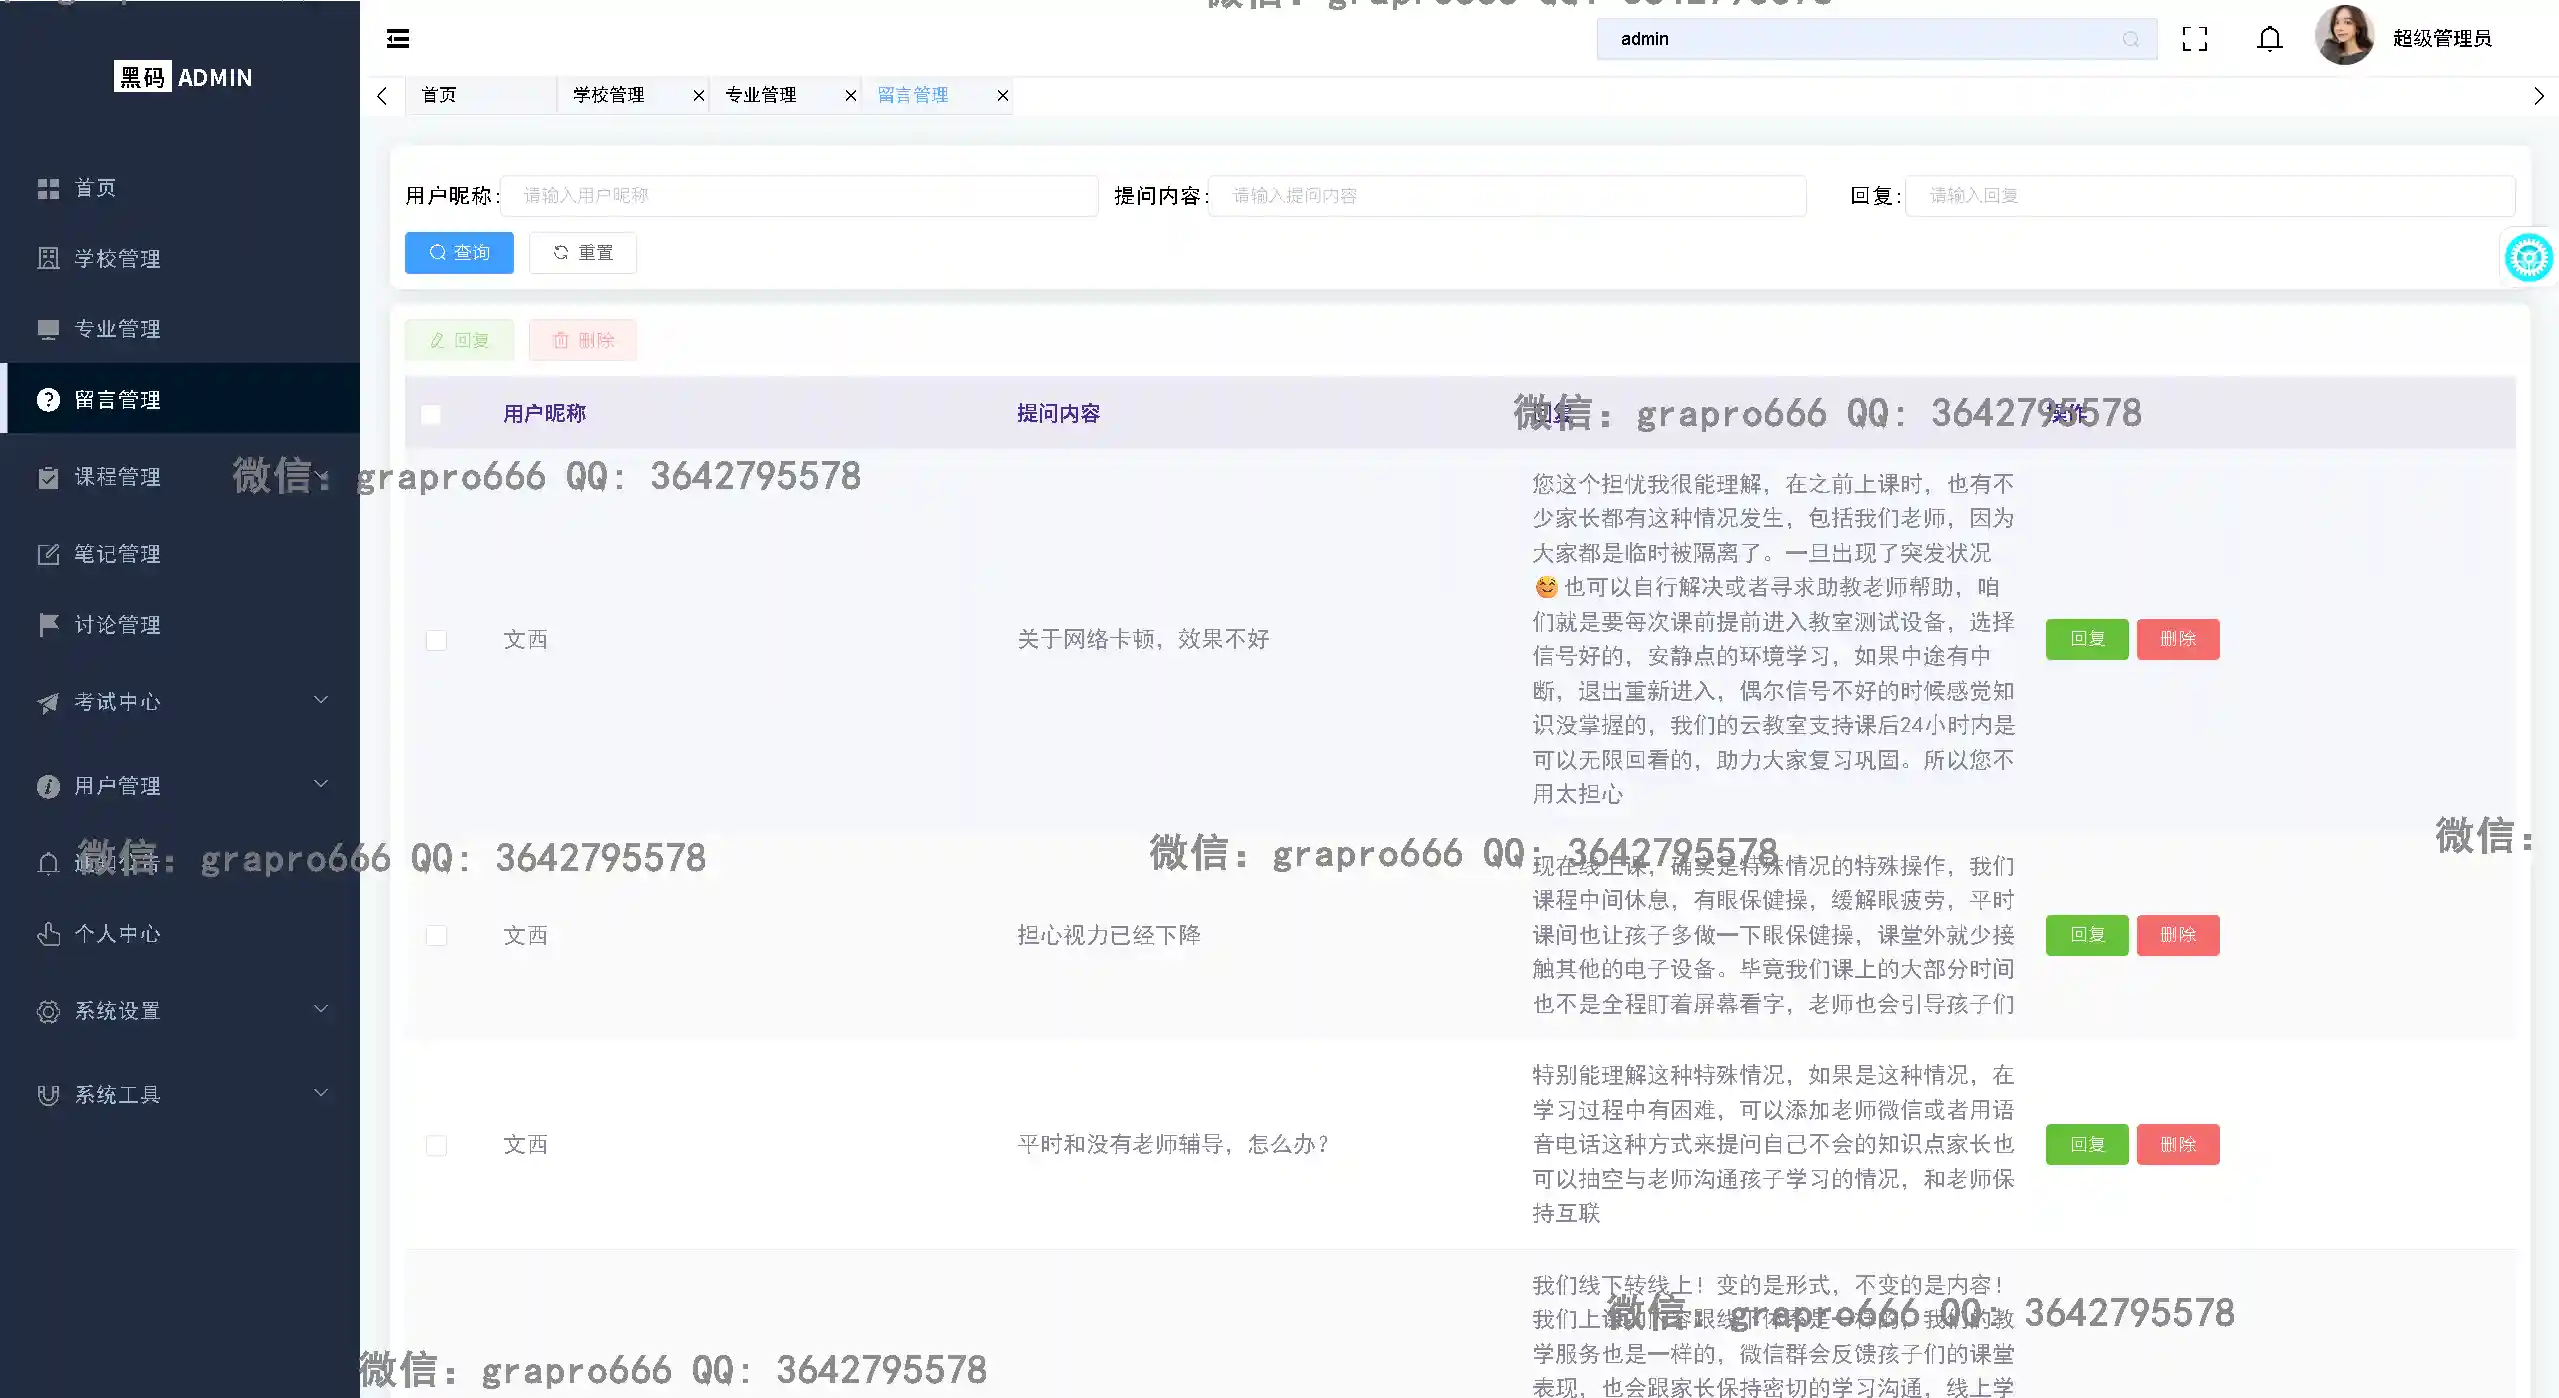Select checkbox for 担心视力已经下降 row
The width and height of the screenshot is (2559, 1398).
tap(436, 936)
